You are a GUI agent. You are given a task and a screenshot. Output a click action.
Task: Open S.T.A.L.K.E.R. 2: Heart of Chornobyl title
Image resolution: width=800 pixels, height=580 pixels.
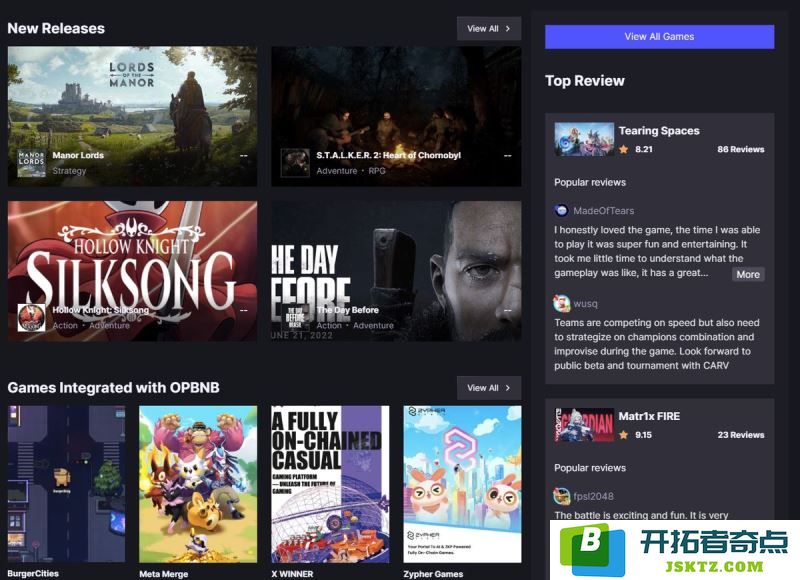click(x=388, y=155)
